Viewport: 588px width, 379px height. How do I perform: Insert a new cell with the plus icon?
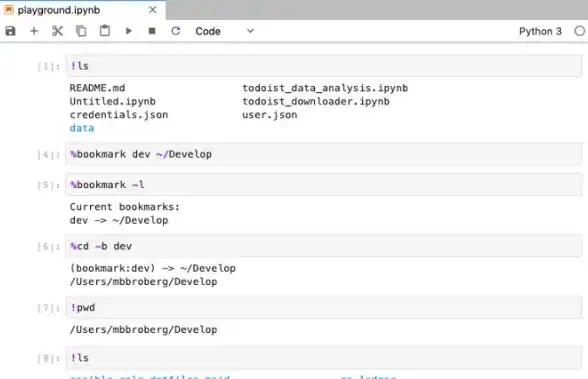(34, 31)
